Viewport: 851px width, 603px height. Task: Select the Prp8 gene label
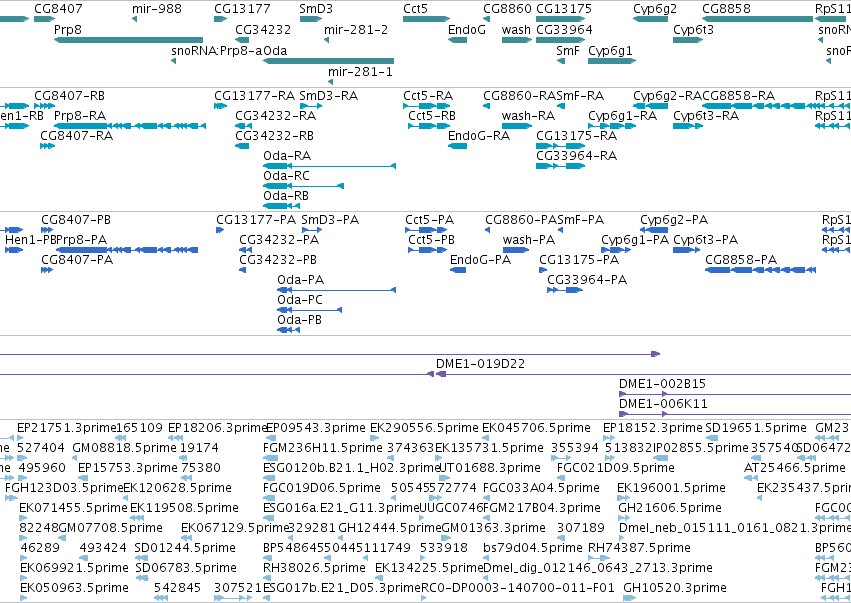click(x=68, y=29)
